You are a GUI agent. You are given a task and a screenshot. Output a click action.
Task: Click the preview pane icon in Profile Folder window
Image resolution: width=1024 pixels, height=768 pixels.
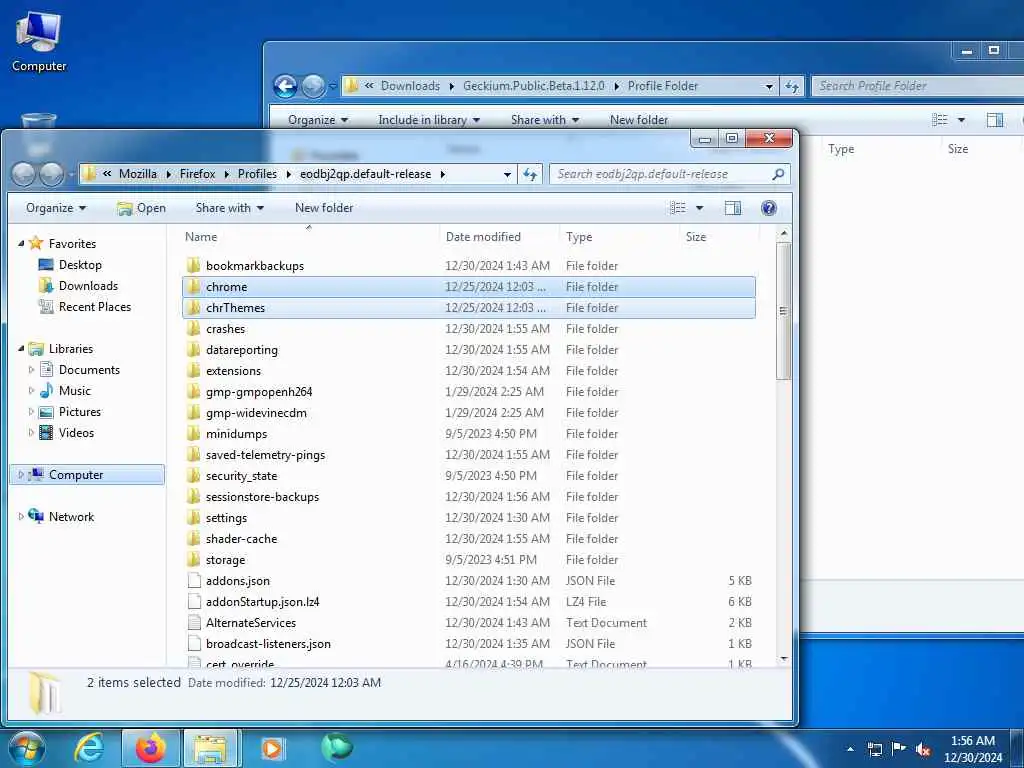[x=995, y=120]
